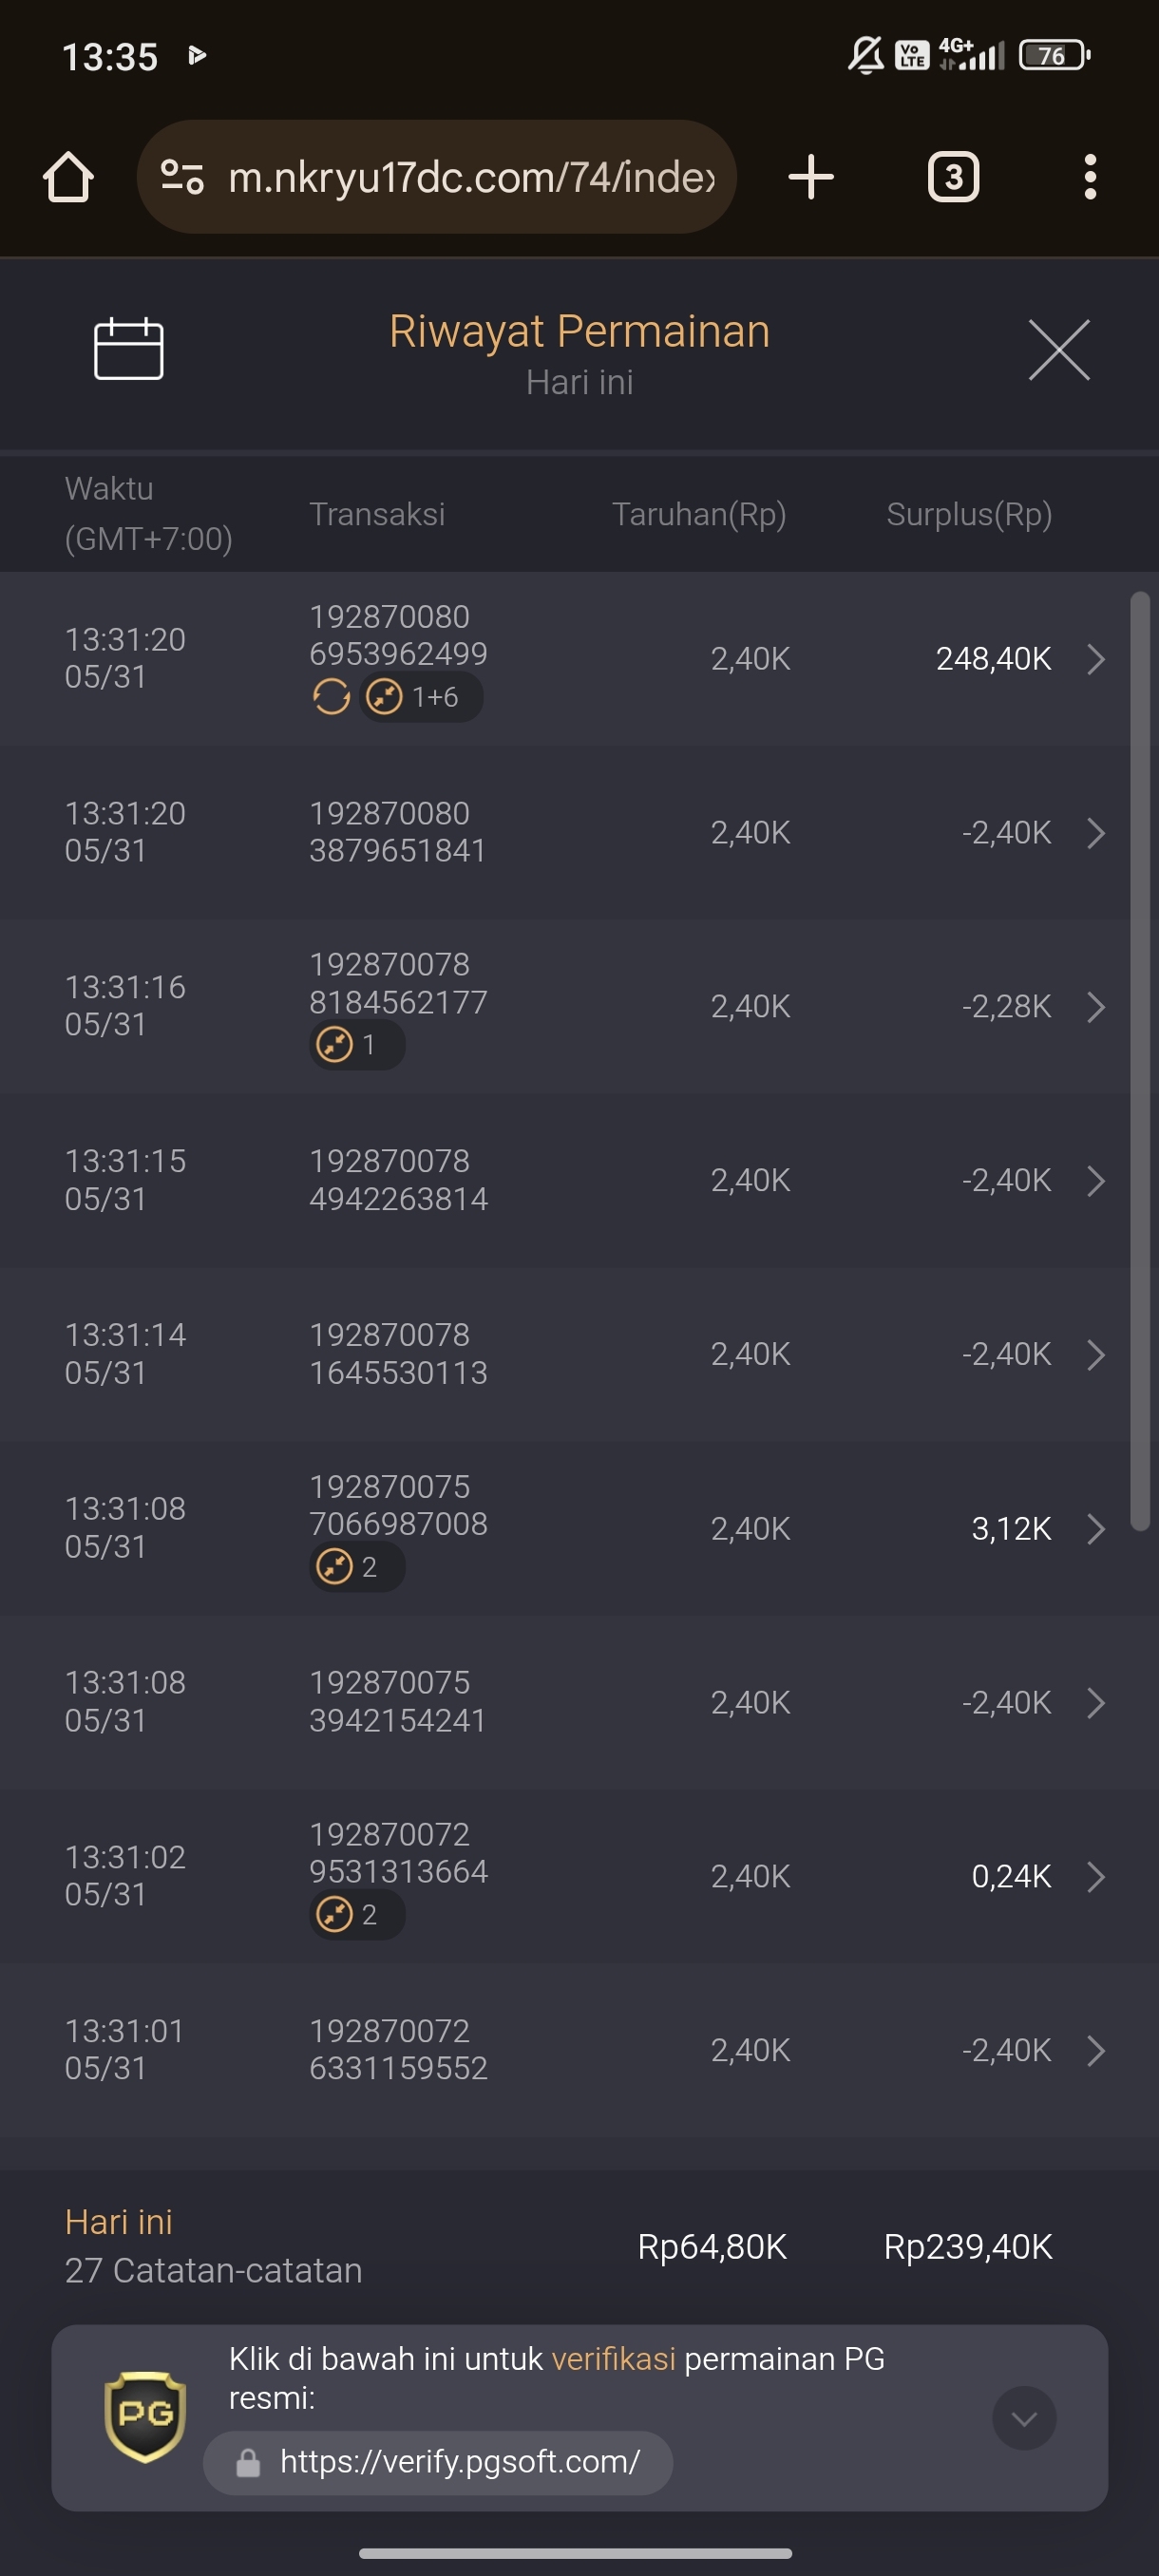Screen dimensions: 1159x2576
Task: Open a new browser tab with plus
Action: coord(811,177)
